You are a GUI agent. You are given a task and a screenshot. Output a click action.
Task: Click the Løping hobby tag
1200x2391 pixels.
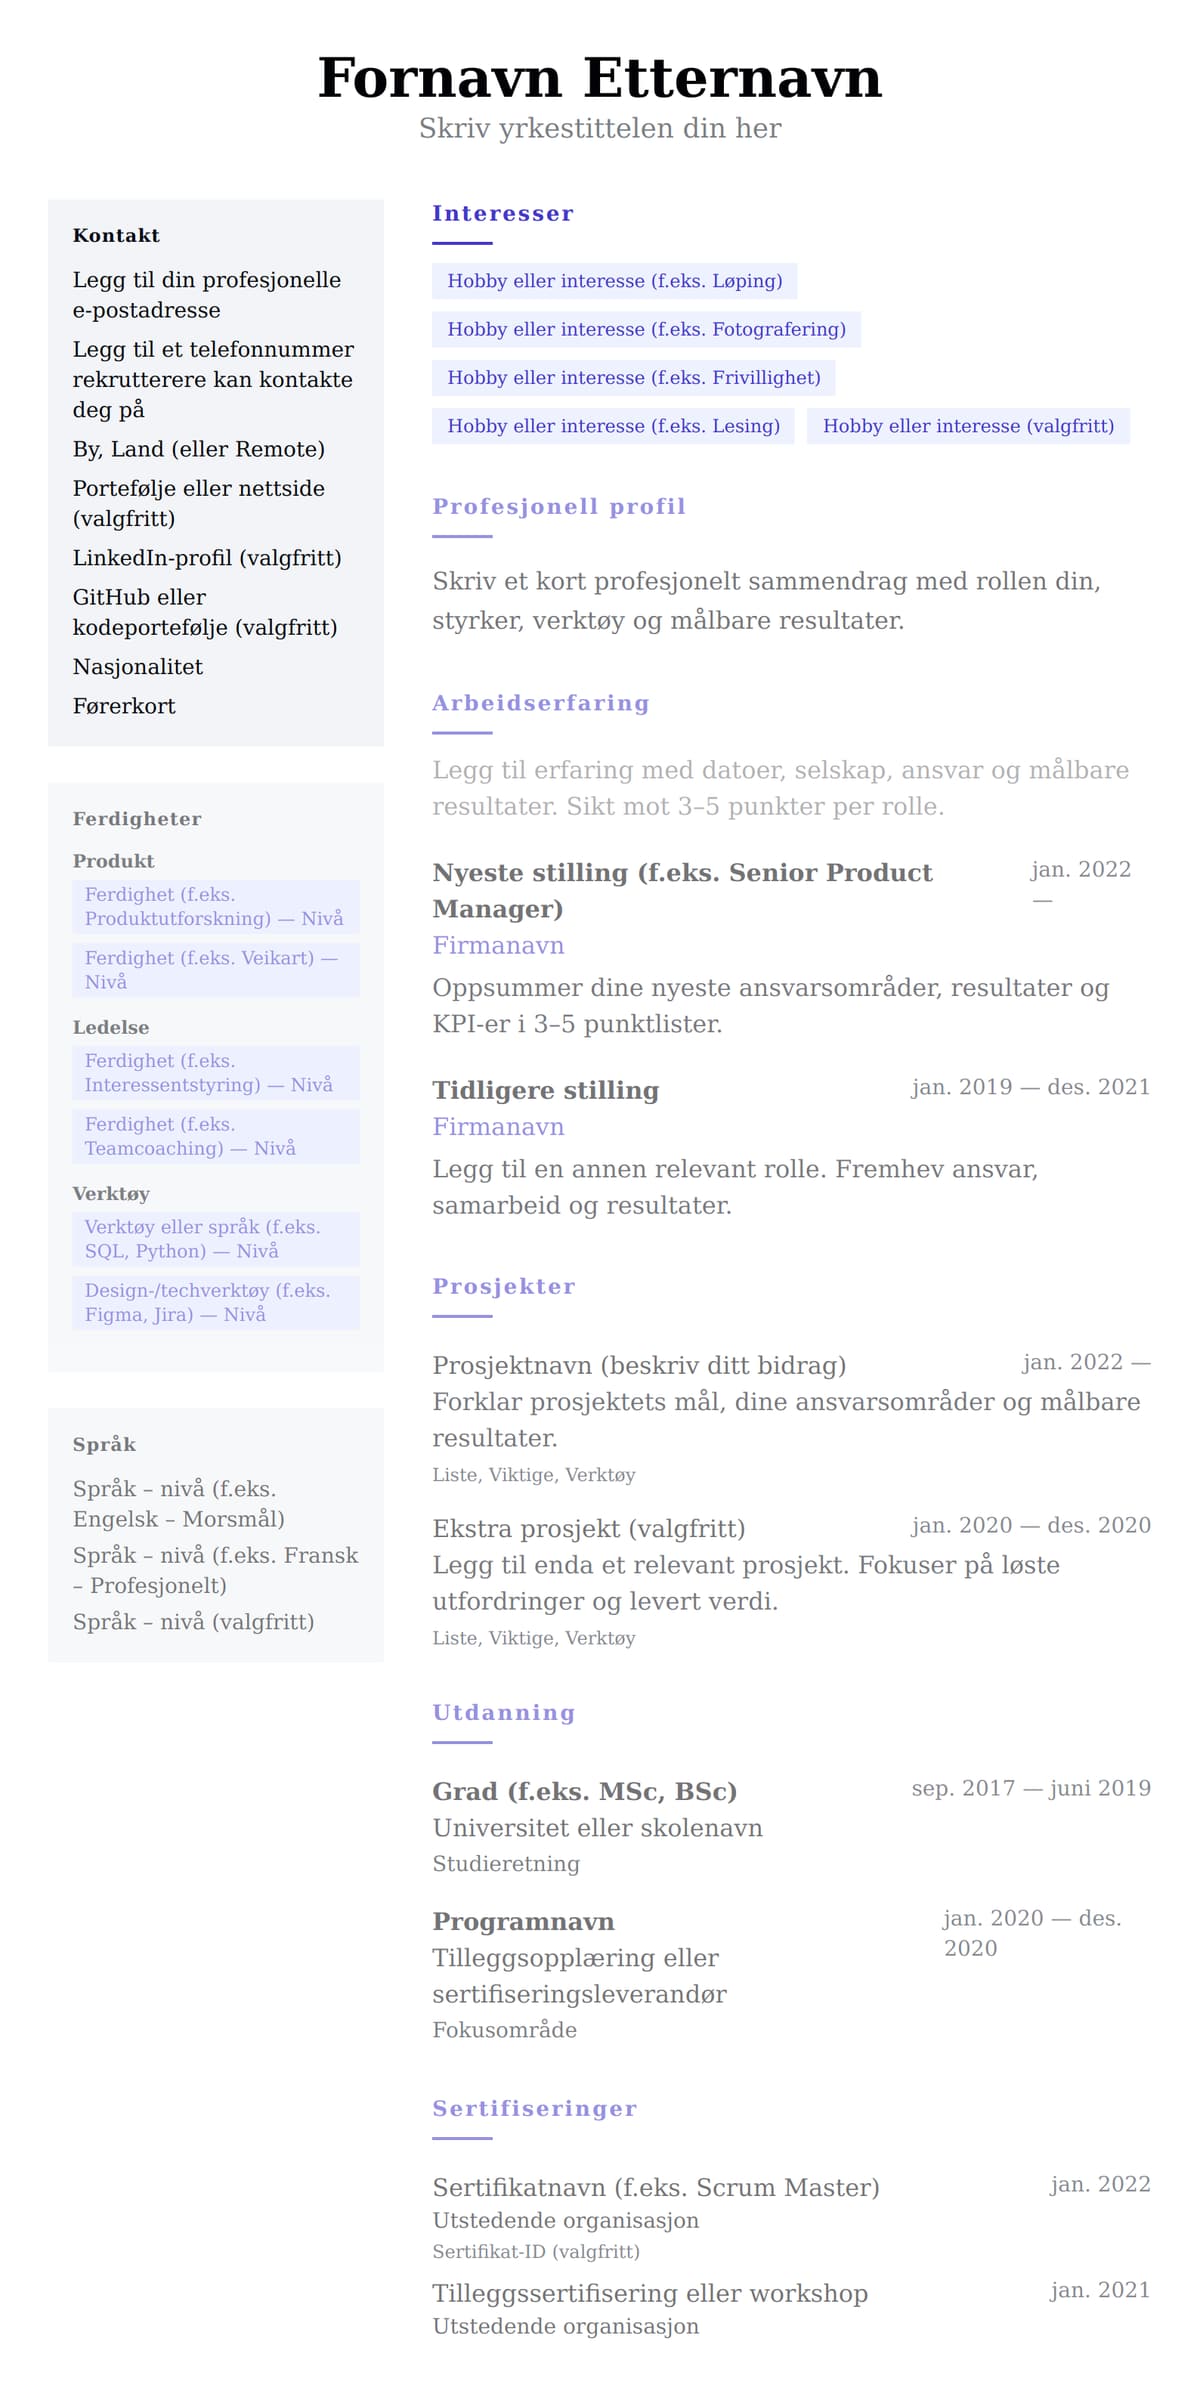click(x=614, y=281)
